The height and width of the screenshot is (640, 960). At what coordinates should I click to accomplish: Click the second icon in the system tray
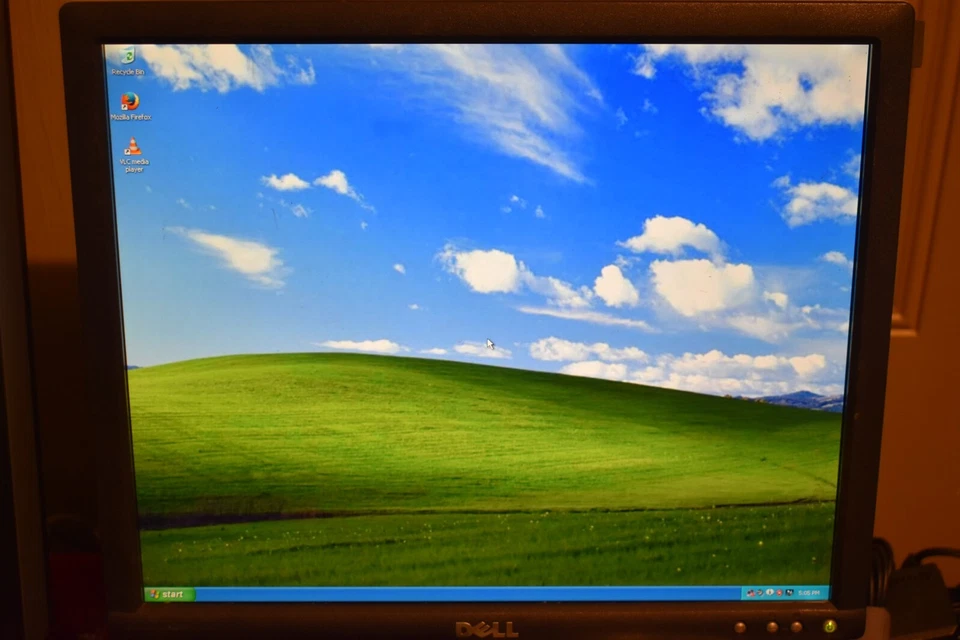759,593
